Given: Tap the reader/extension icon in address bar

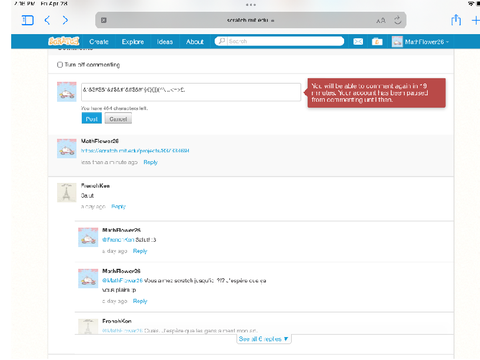Looking at the screenshot, I should [104, 20].
